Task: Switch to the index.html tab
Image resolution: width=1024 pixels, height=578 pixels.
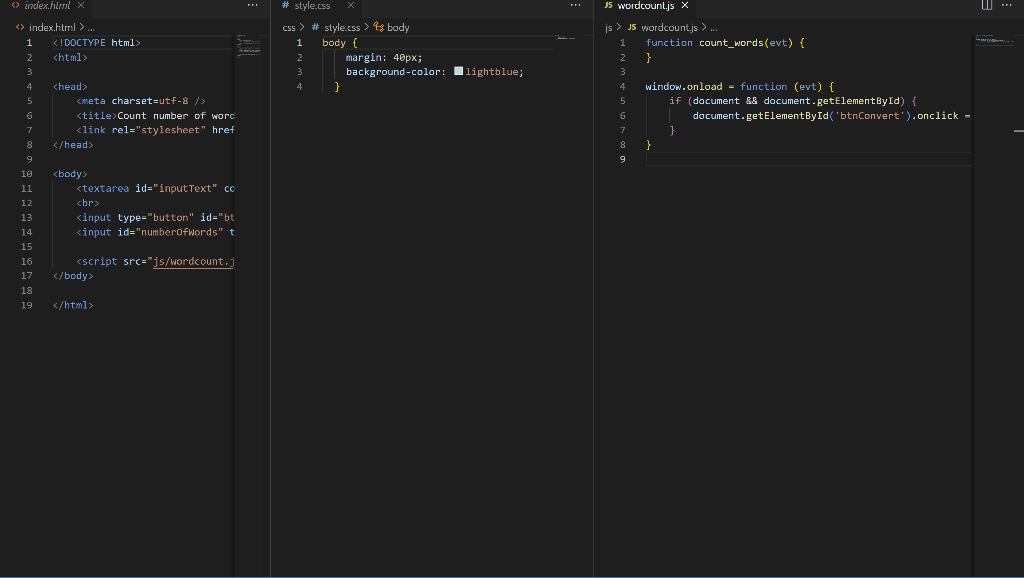Action: (x=47, y=6)
